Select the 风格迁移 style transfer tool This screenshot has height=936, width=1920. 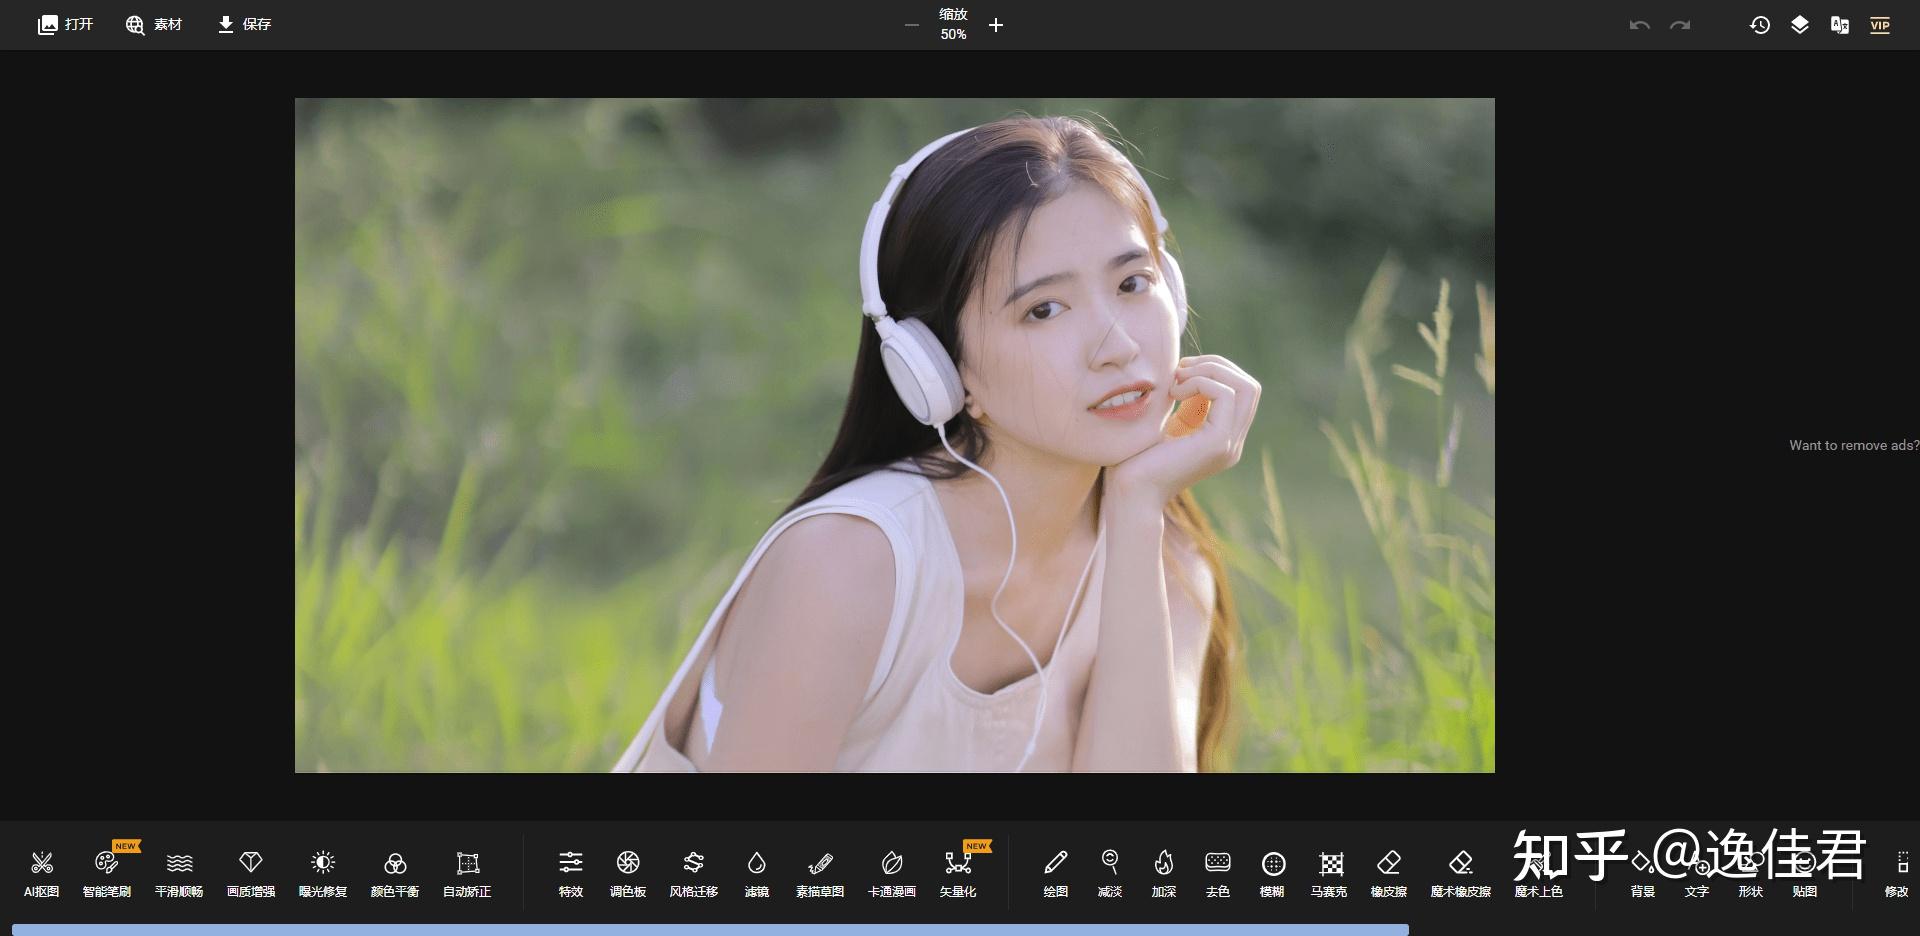(694, 873)
